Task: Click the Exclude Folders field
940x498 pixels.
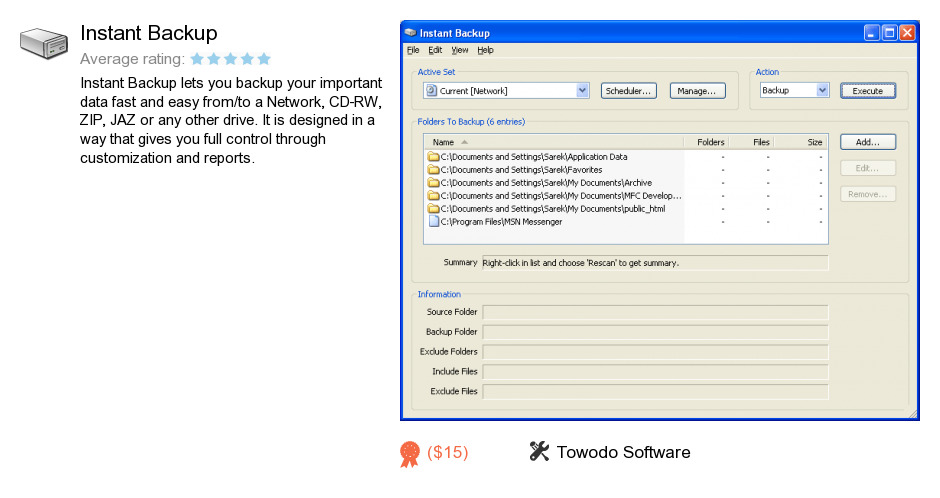Action: pyautogui.click(x=655, y=352)
